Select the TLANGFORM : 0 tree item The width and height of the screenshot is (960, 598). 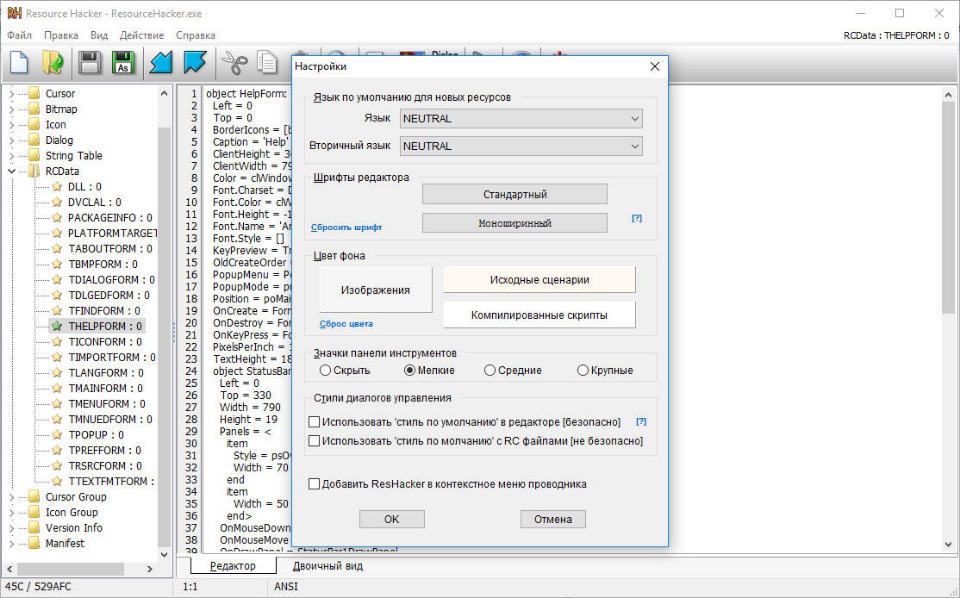point(106,373)
